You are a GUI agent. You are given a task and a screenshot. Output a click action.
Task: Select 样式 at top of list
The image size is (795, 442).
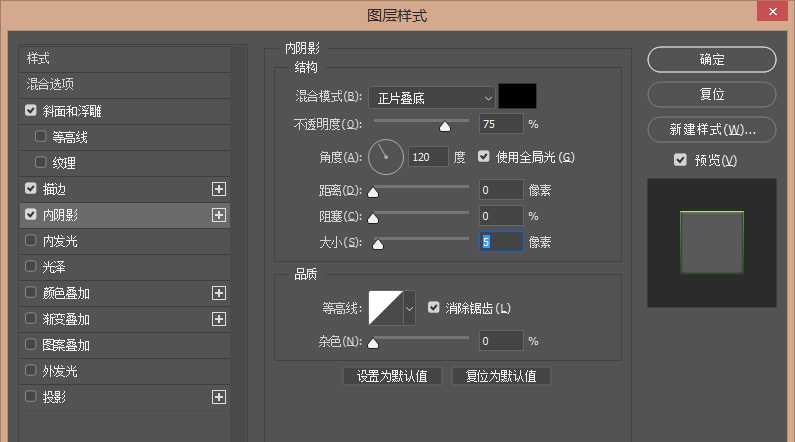pyautogui.click(x=38, y=58)
